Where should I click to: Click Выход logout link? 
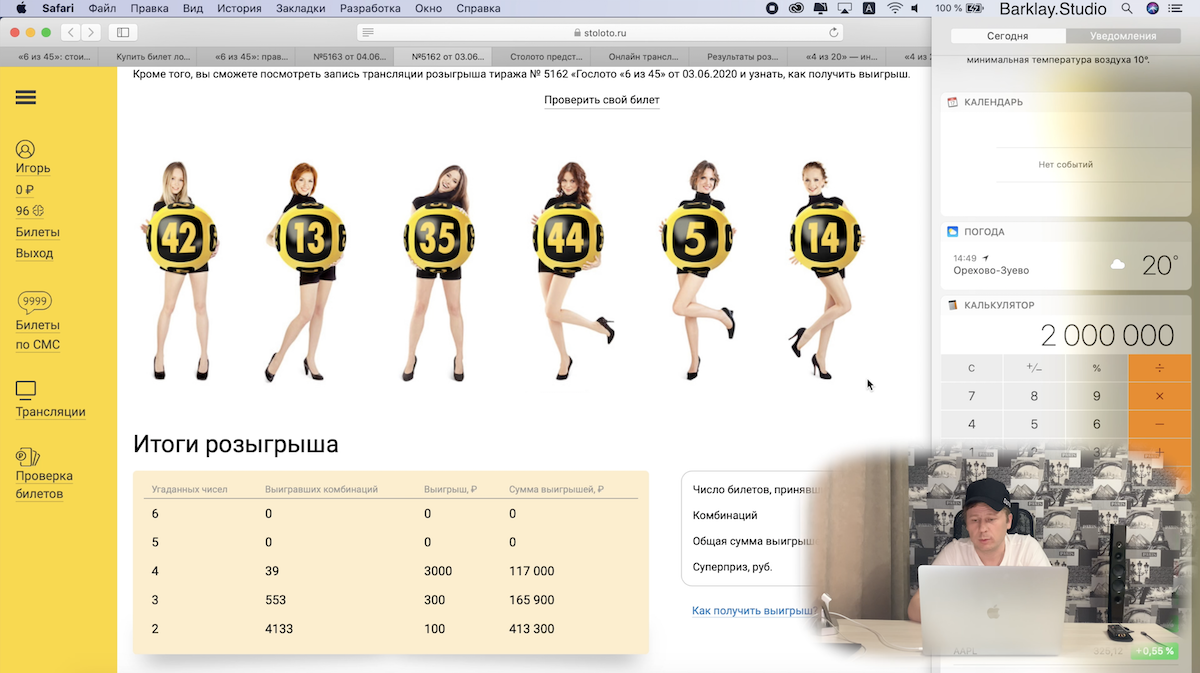35,253
